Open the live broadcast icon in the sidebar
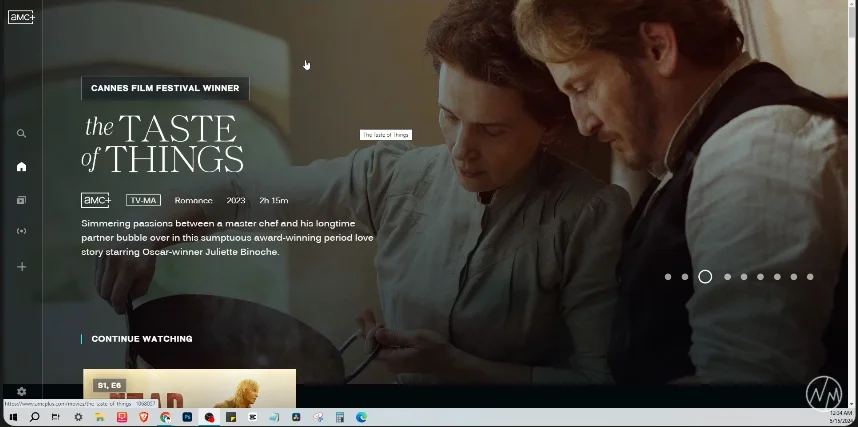 click(x=21, y=231)
